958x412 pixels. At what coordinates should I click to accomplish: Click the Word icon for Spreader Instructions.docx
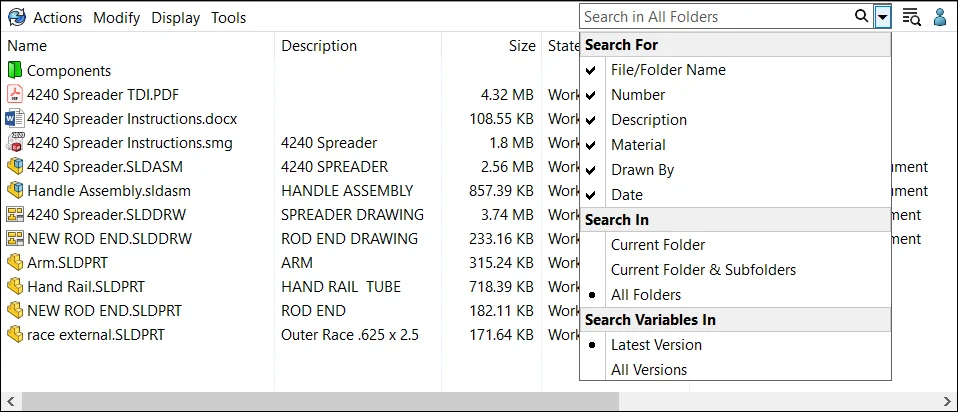pos(15,119)
